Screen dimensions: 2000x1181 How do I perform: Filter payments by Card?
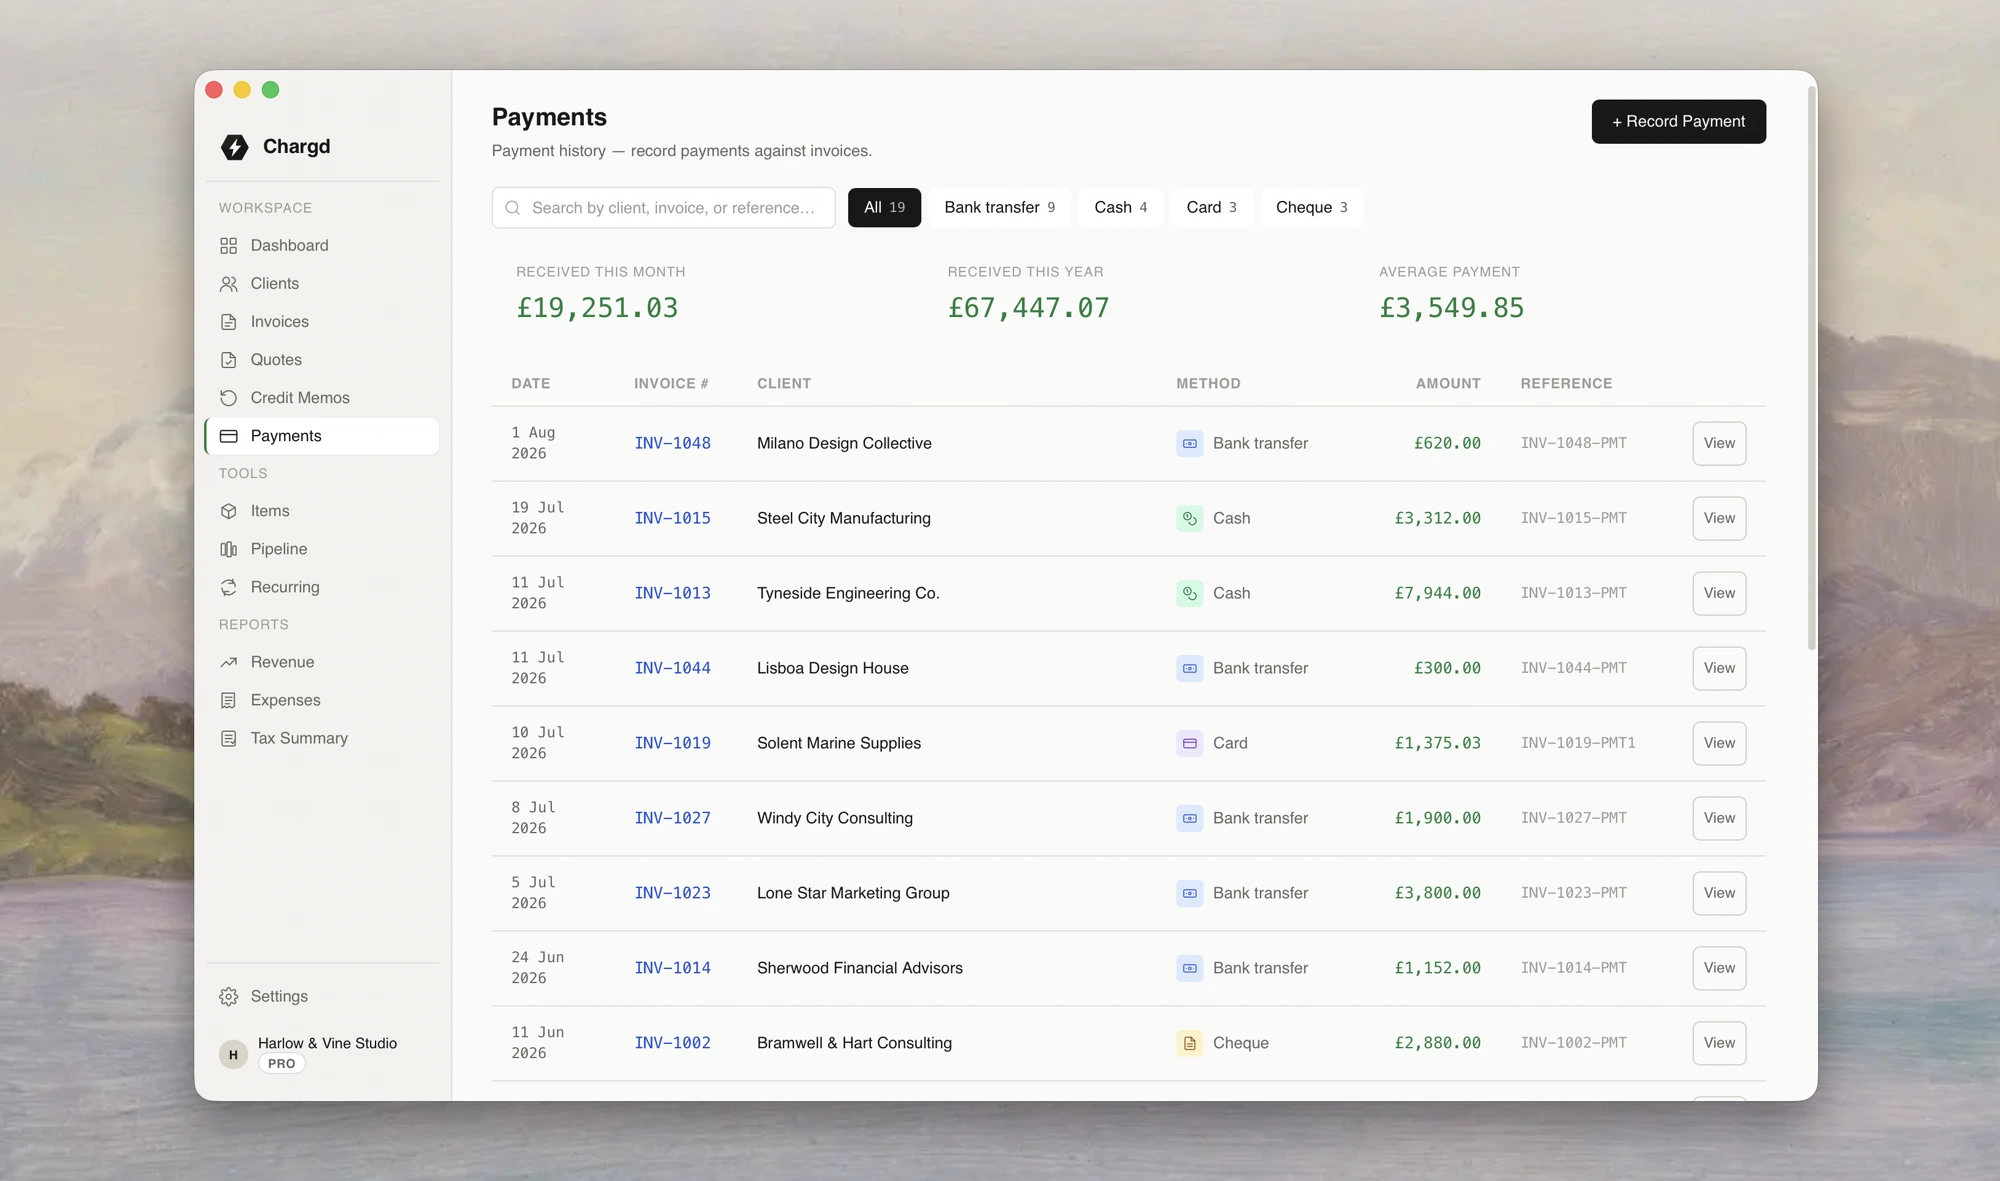(1211, 207)
